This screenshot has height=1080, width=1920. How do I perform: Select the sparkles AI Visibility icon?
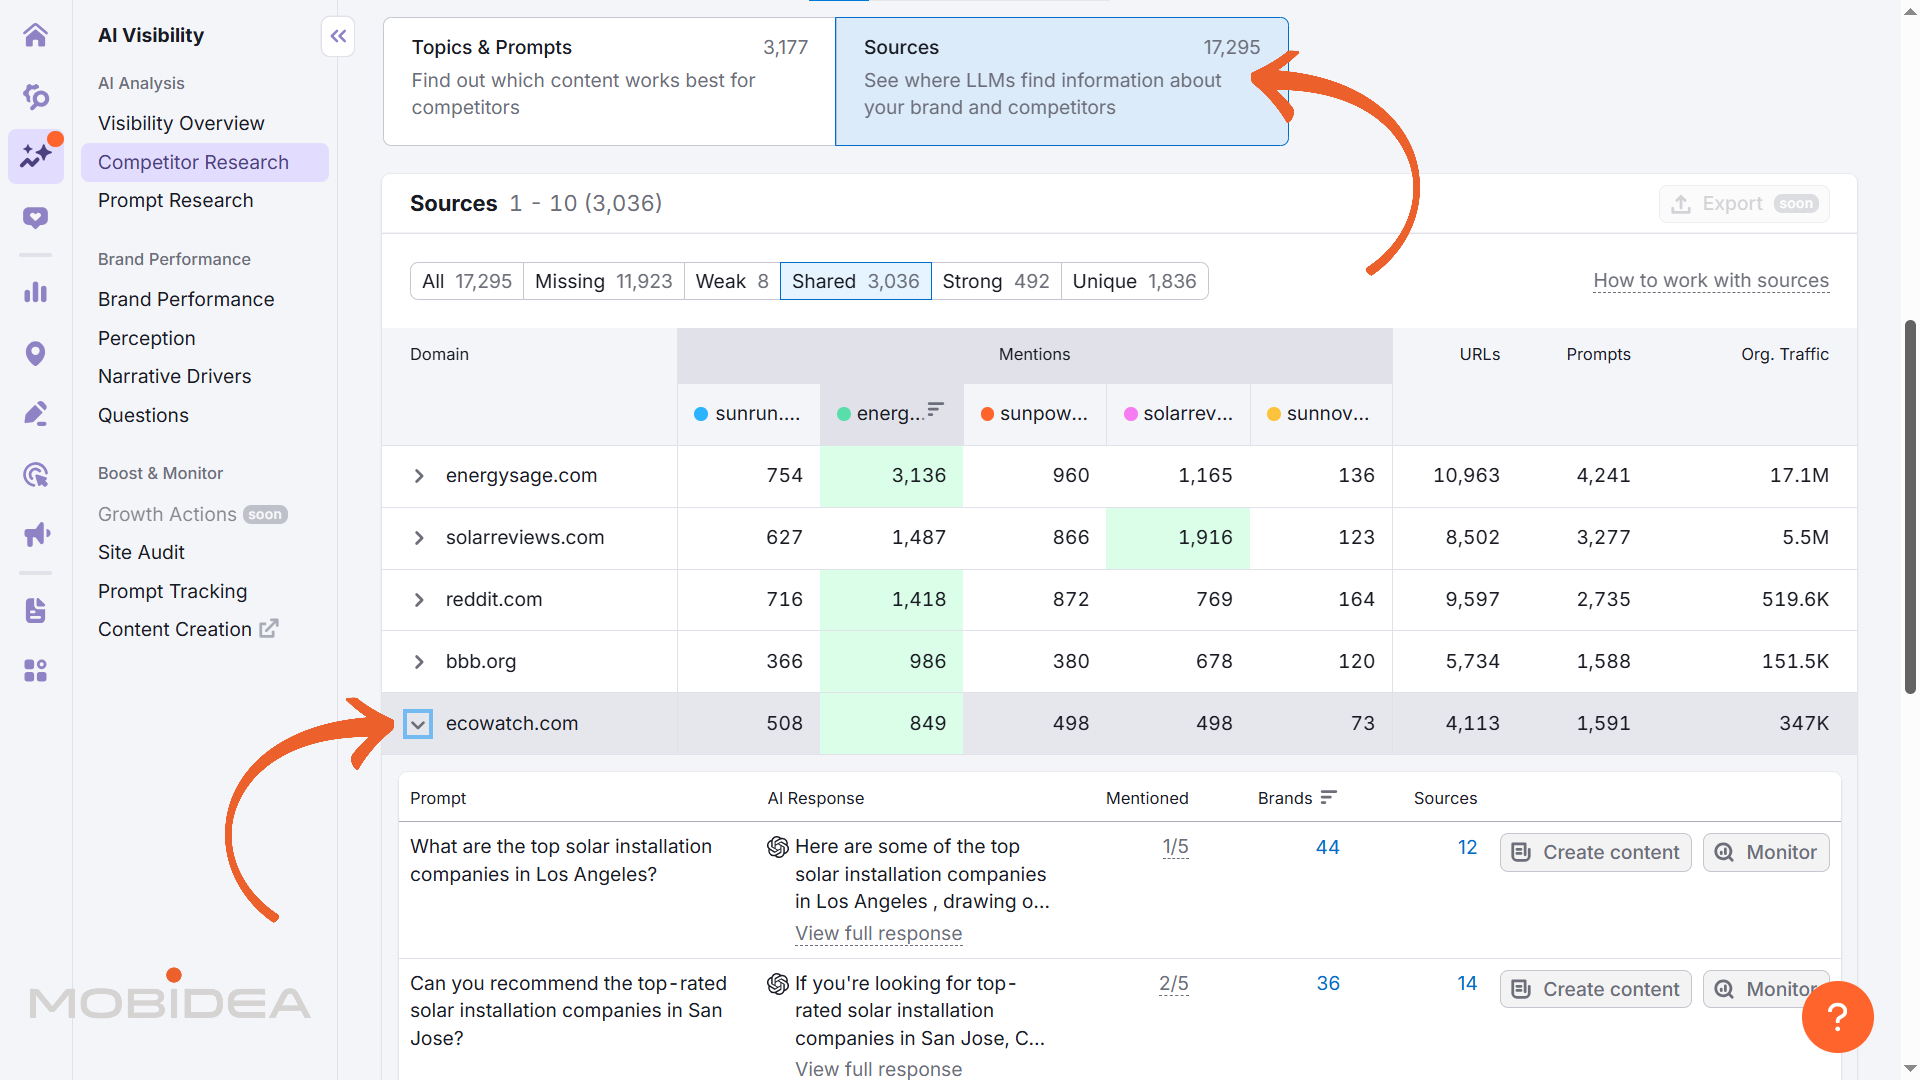tap(36, 156)
